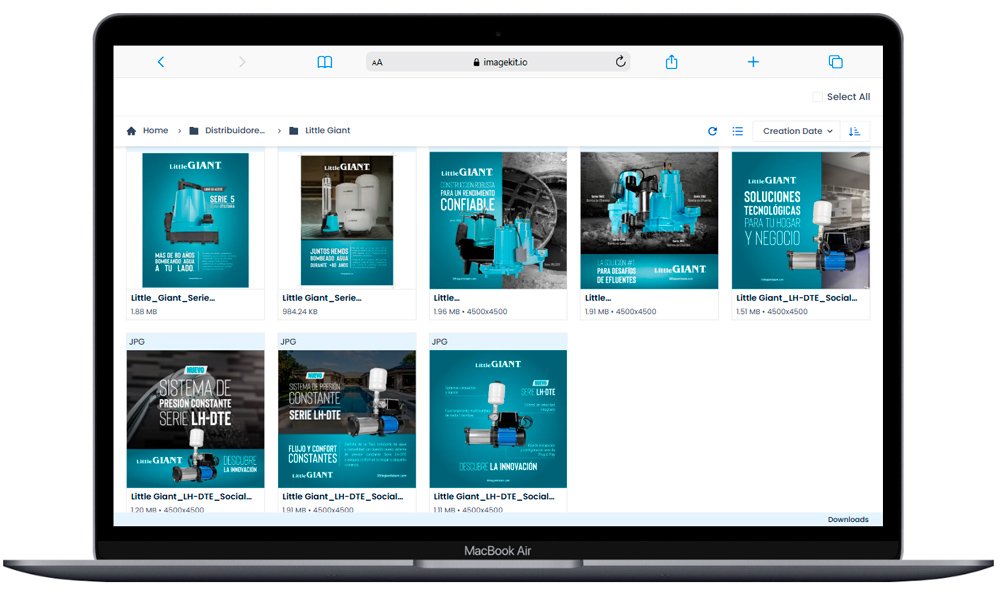Screen dimensions: 1000x598
Task: Click the Downloads bar at bottom
Action: coord(848,520)
